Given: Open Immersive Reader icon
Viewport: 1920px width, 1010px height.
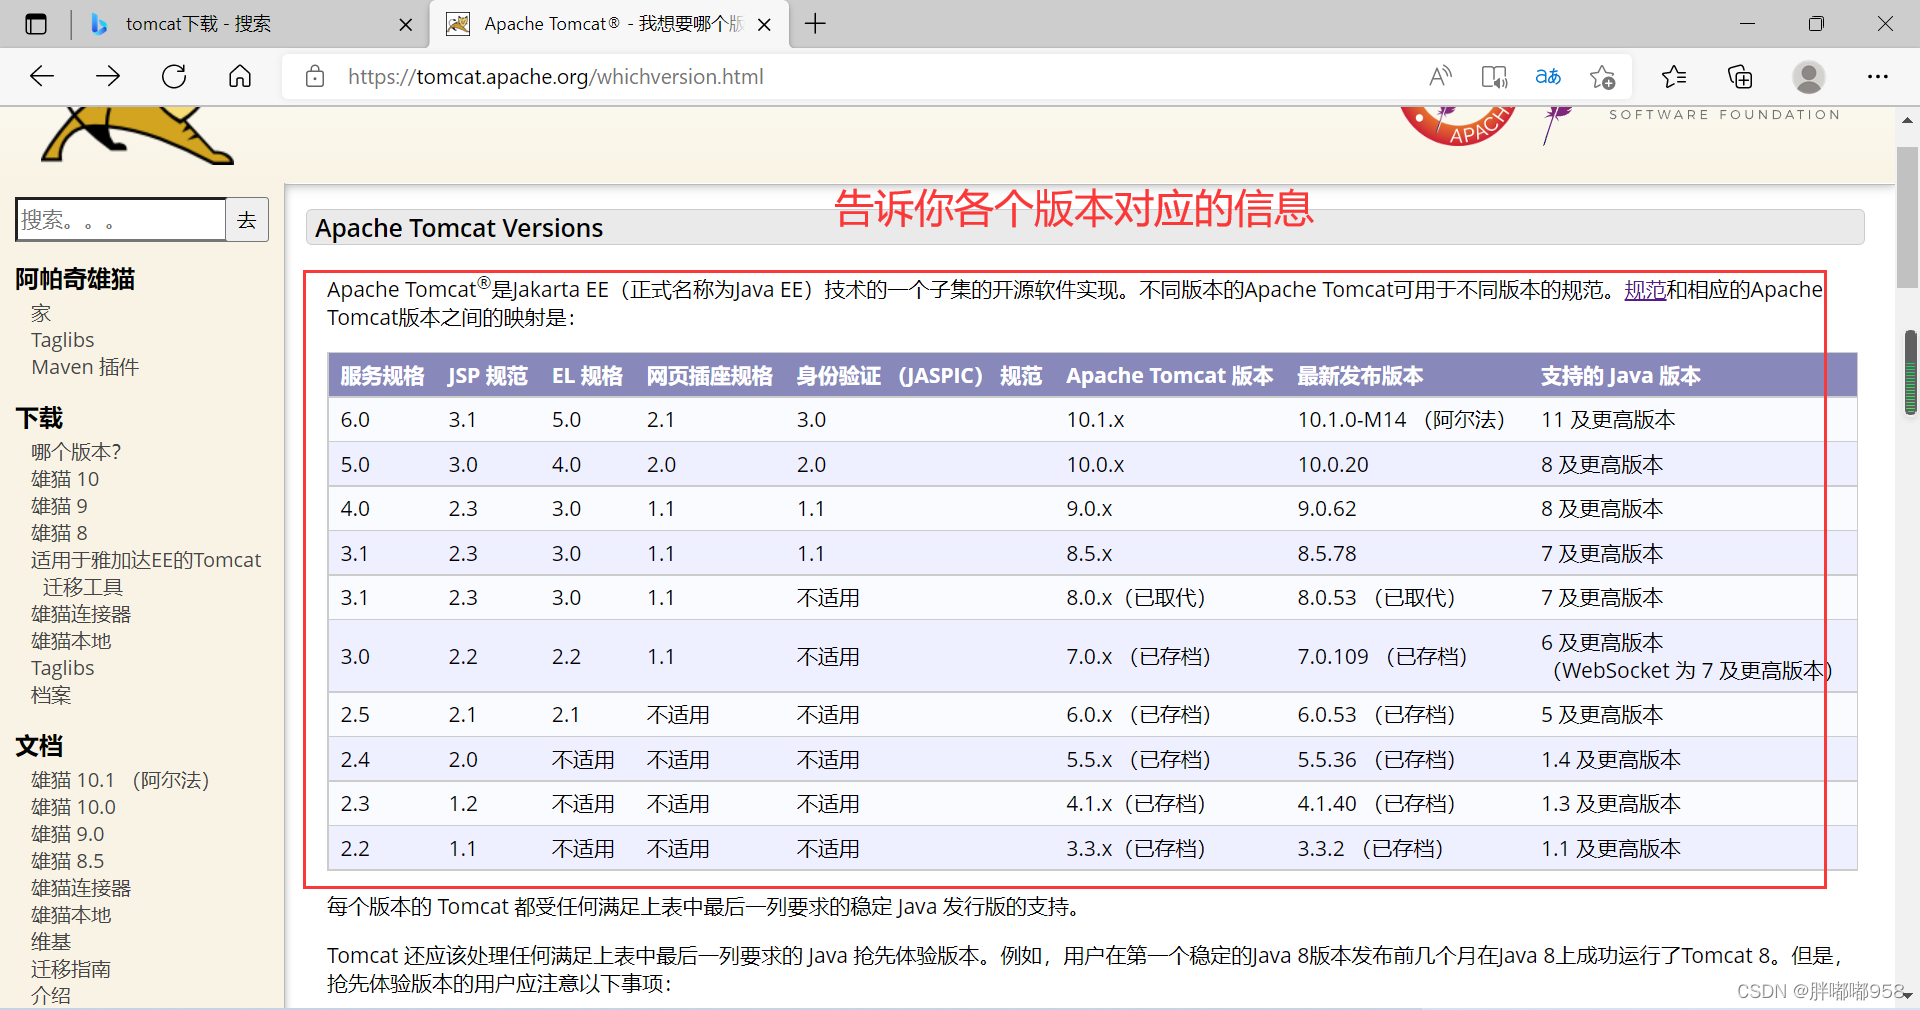Looking at the screenshot, I should (1494, 76).
